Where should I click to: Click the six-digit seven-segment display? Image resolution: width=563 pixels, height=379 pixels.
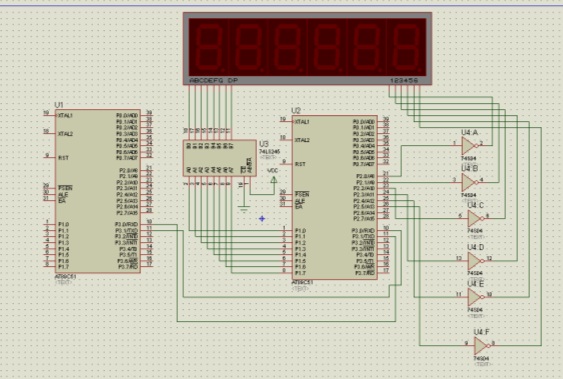coord(307,48)
